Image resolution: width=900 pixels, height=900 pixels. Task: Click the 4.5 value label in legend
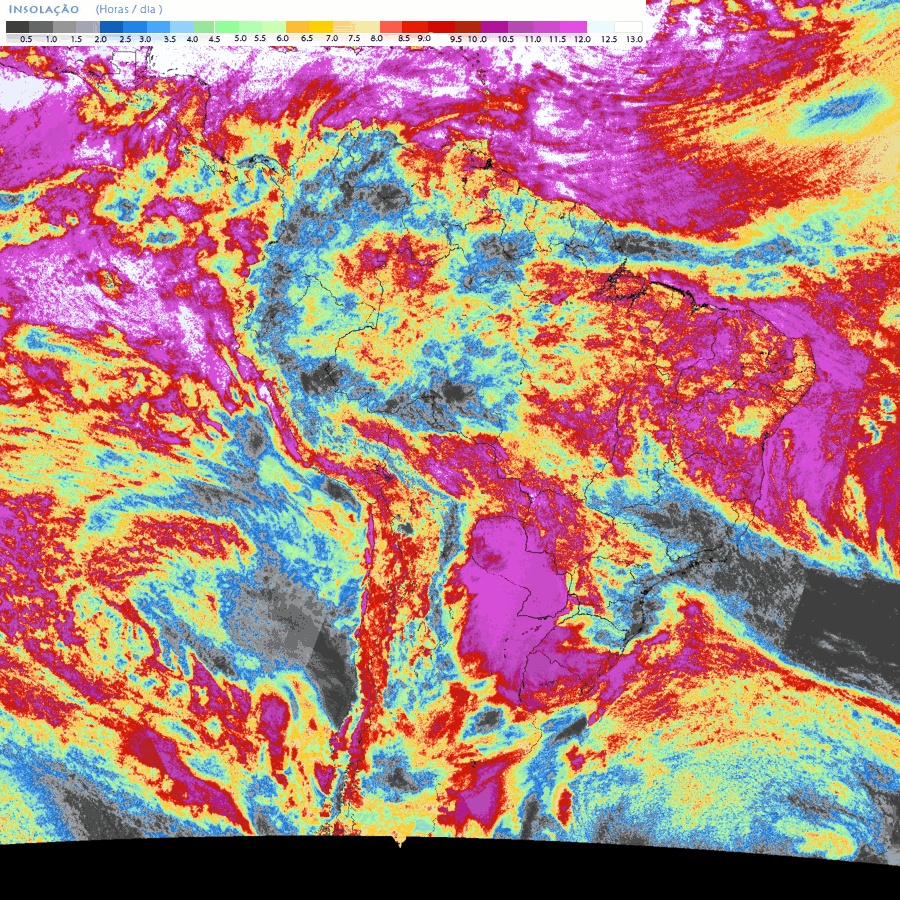pyautogui.click(x=214, y=38)
